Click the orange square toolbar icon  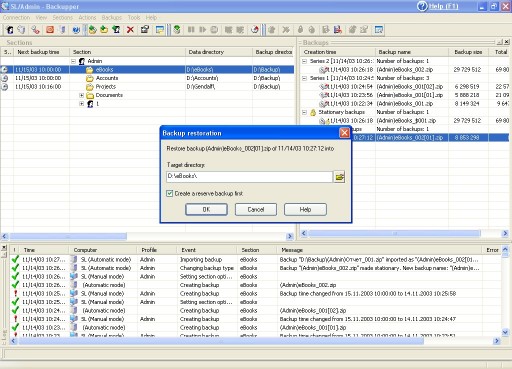[50, 30]
